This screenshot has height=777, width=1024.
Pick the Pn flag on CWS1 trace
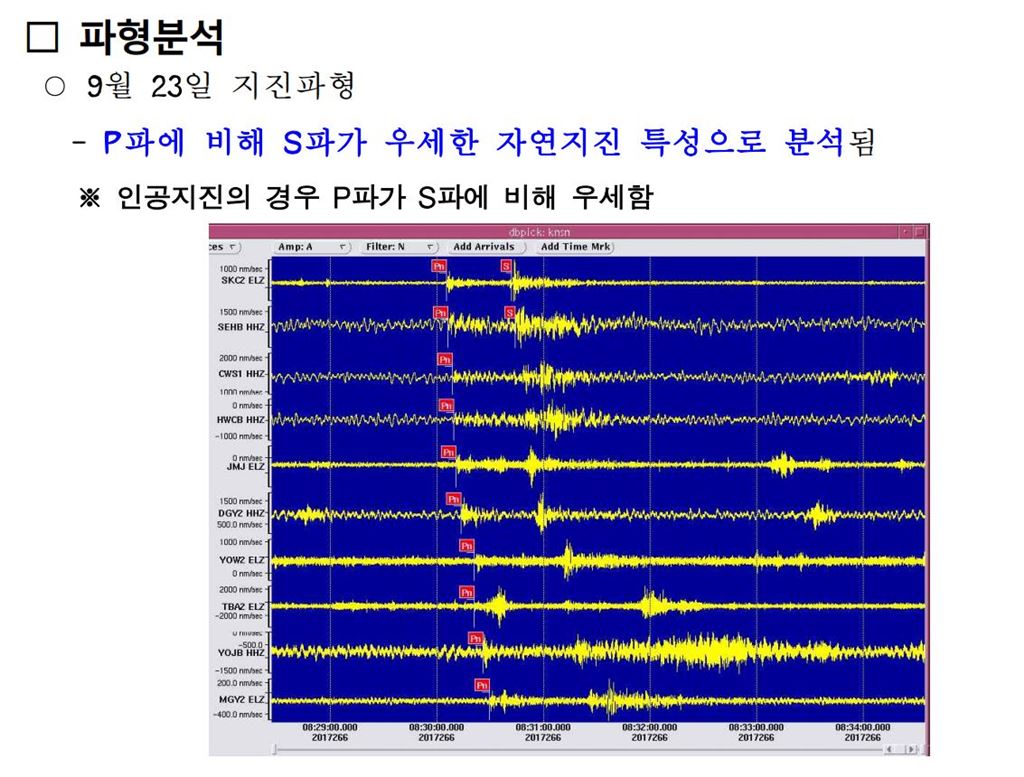[x=445, y=359]
